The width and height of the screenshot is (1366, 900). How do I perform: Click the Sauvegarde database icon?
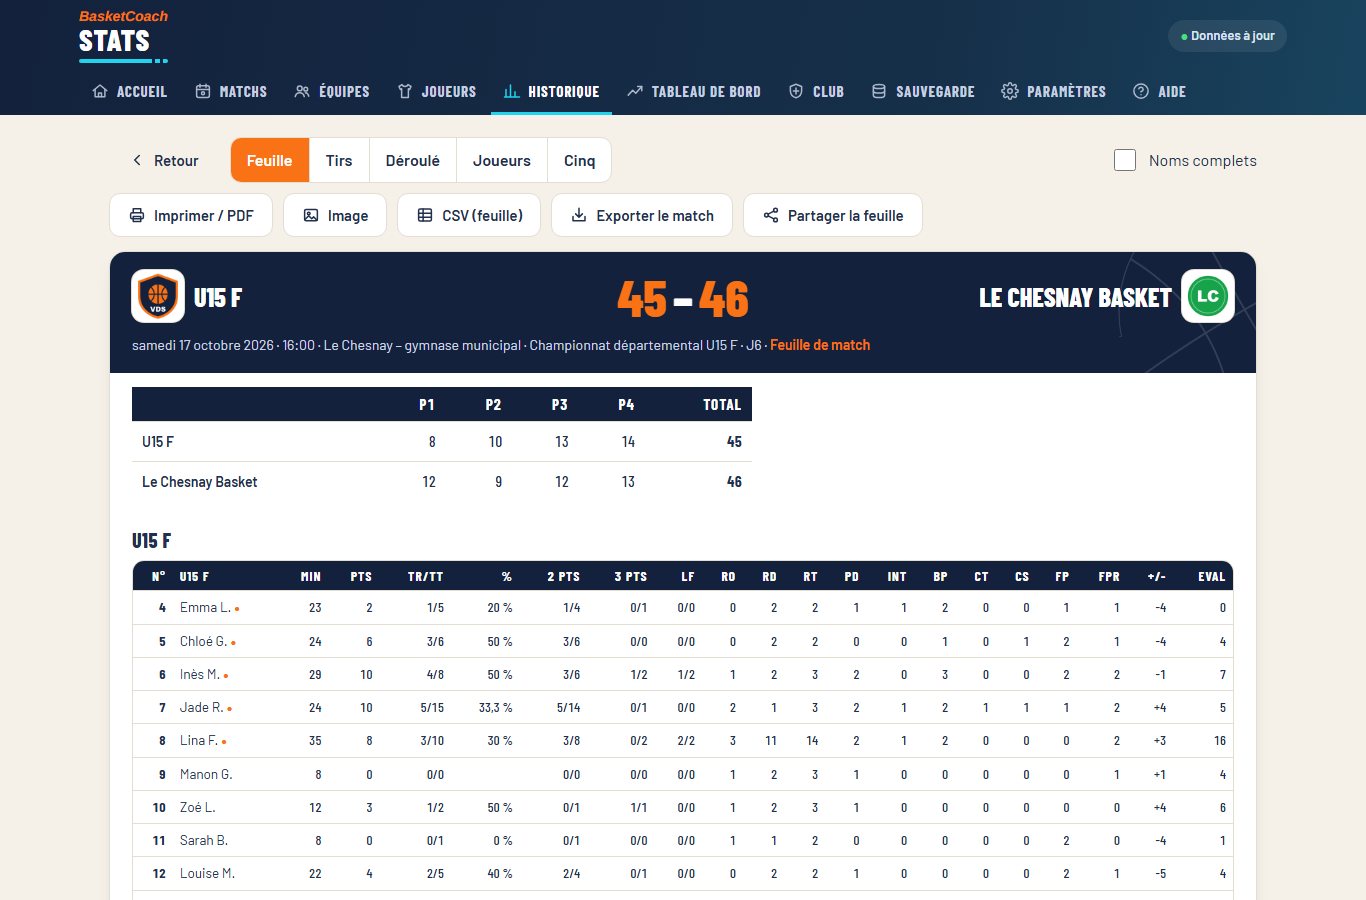(879, 91)
